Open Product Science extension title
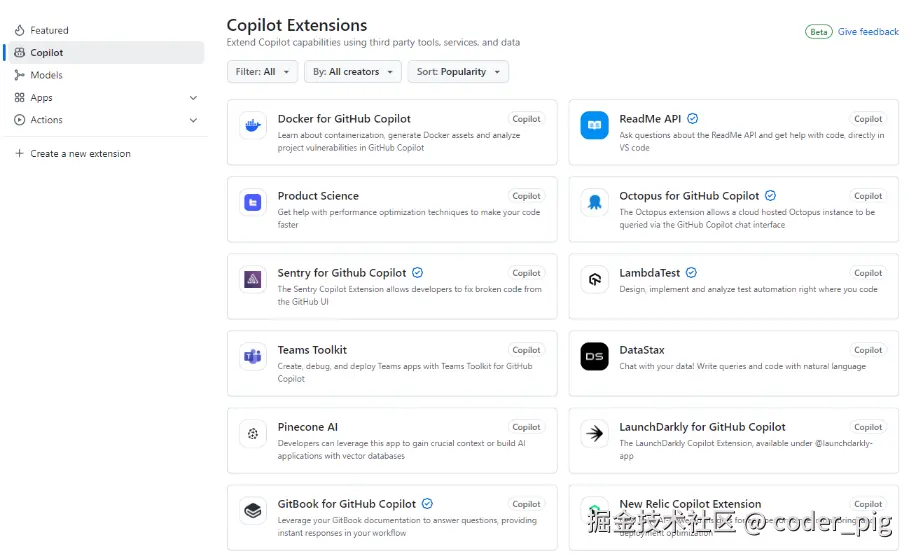The image size is (909, 555). coord(318,195)
